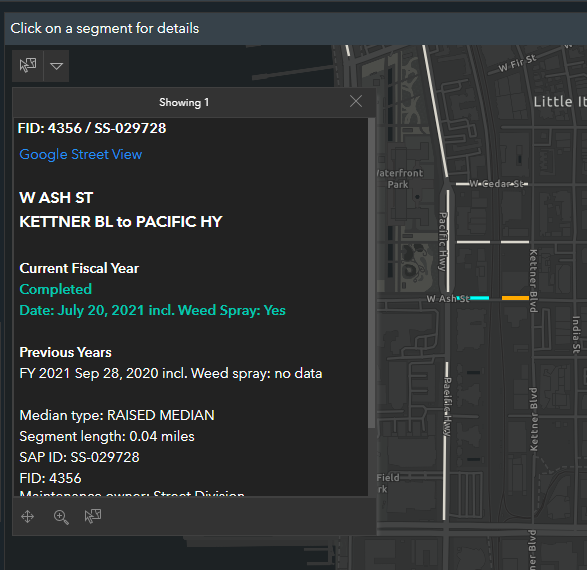Click the Waterfront Park map label

pos(399,179)
